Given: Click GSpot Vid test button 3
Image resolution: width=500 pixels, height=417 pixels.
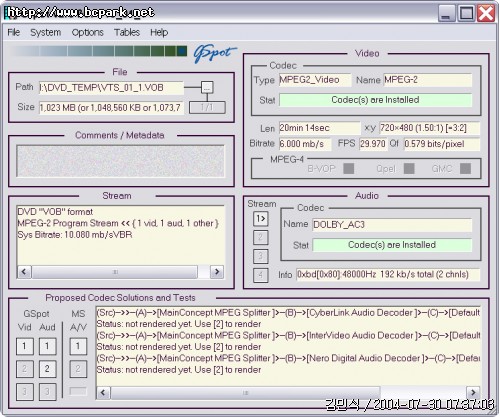Looking at the screenshot, I should point(25,392).
